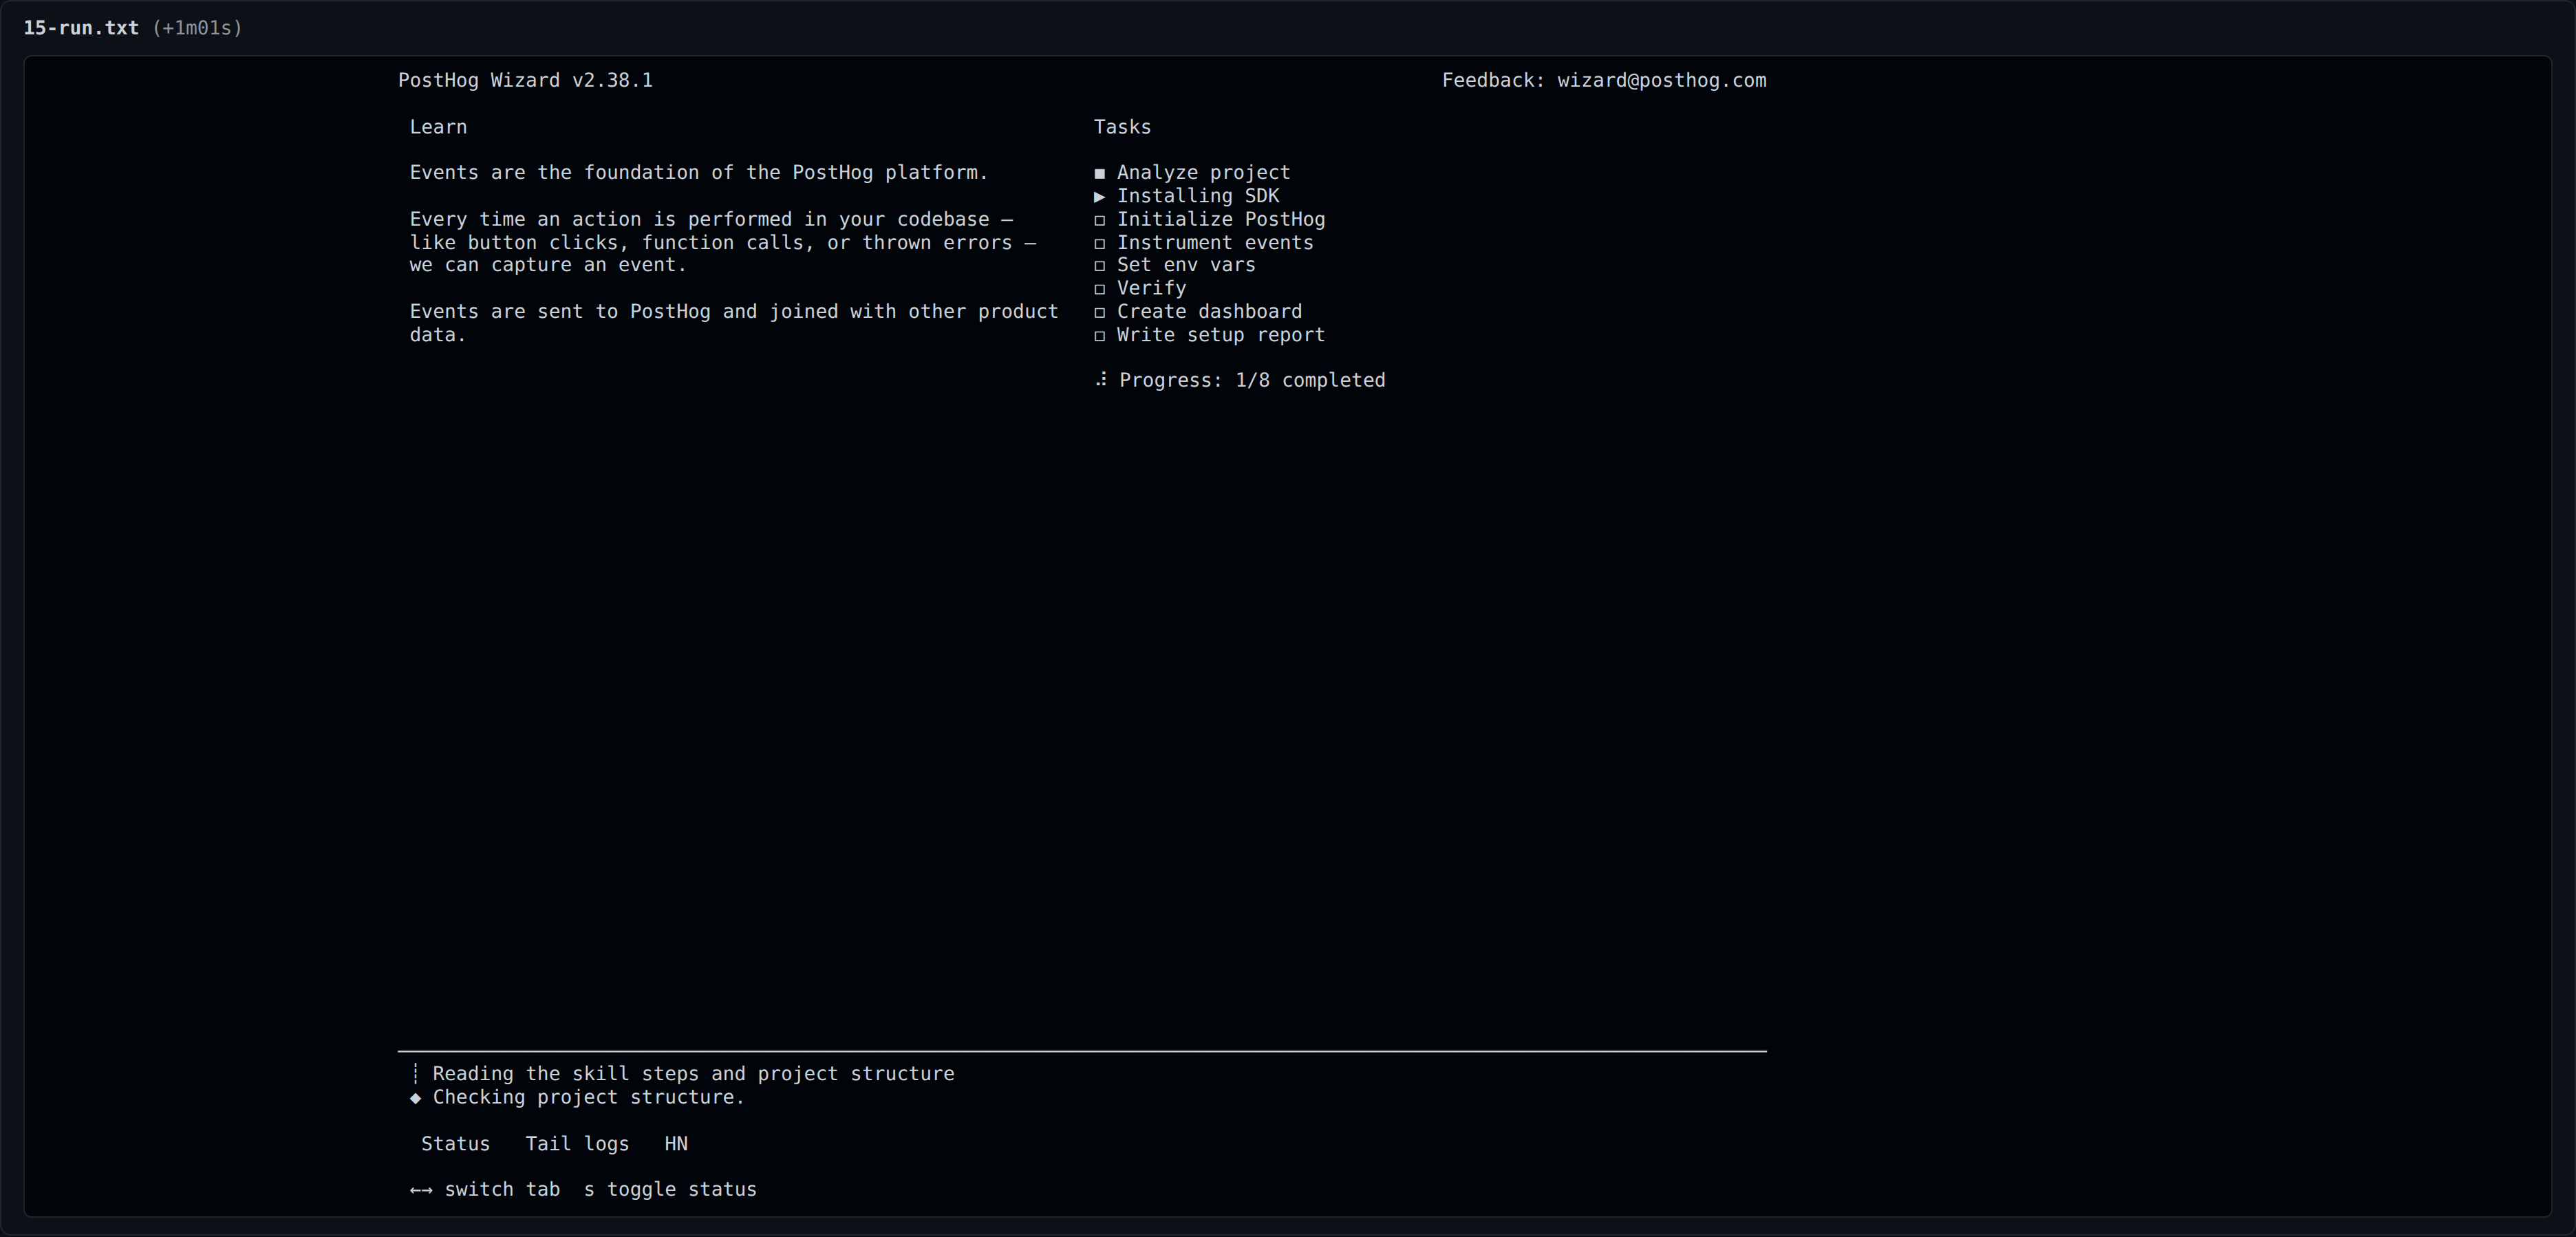Select the Status tab
Viewport: 2576px width, 1237px height.
point(455,1143)
